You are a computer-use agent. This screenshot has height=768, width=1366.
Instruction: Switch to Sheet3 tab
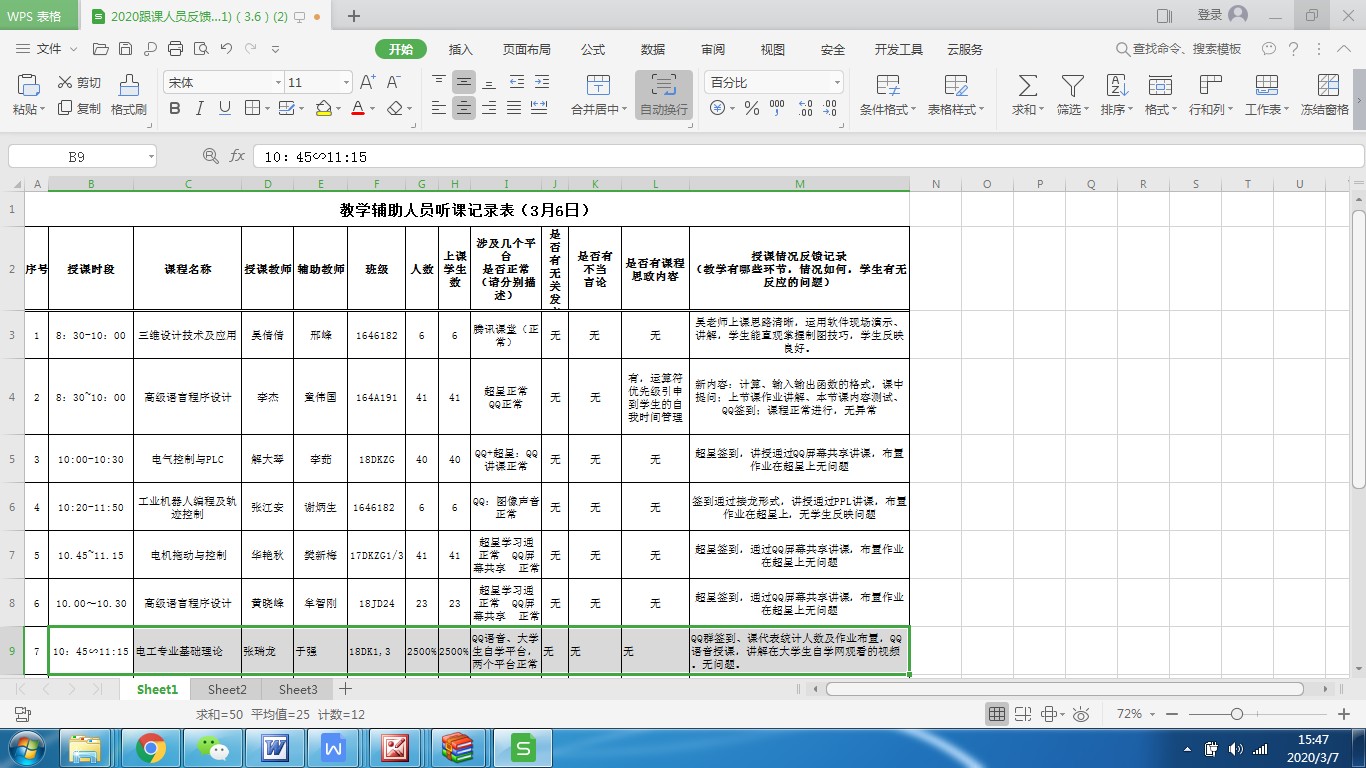coord(298,689)
